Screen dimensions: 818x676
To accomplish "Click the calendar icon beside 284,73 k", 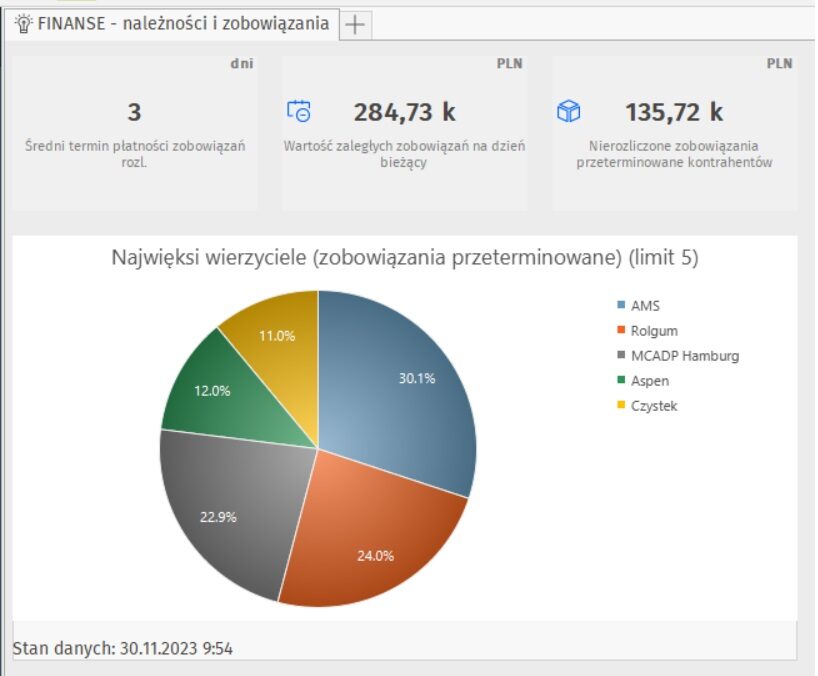I will point(299,111).
